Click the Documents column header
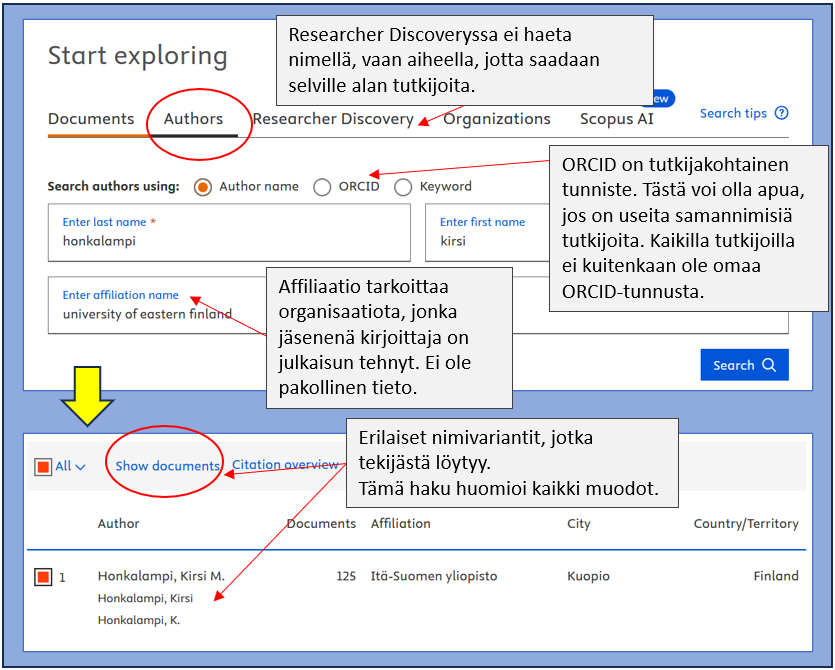The height and width of the screenshot is (670, 835). click(x=321, y=524)
